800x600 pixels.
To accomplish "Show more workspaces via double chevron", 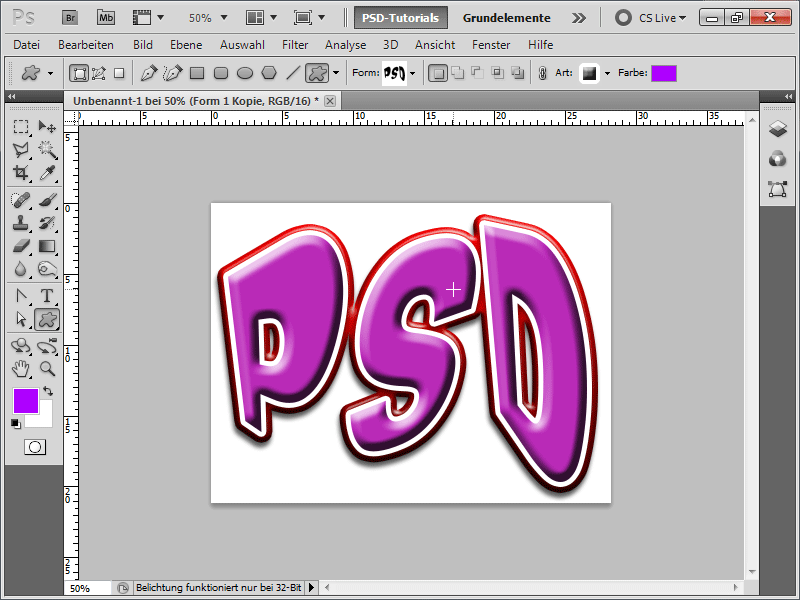I will 579,18.
